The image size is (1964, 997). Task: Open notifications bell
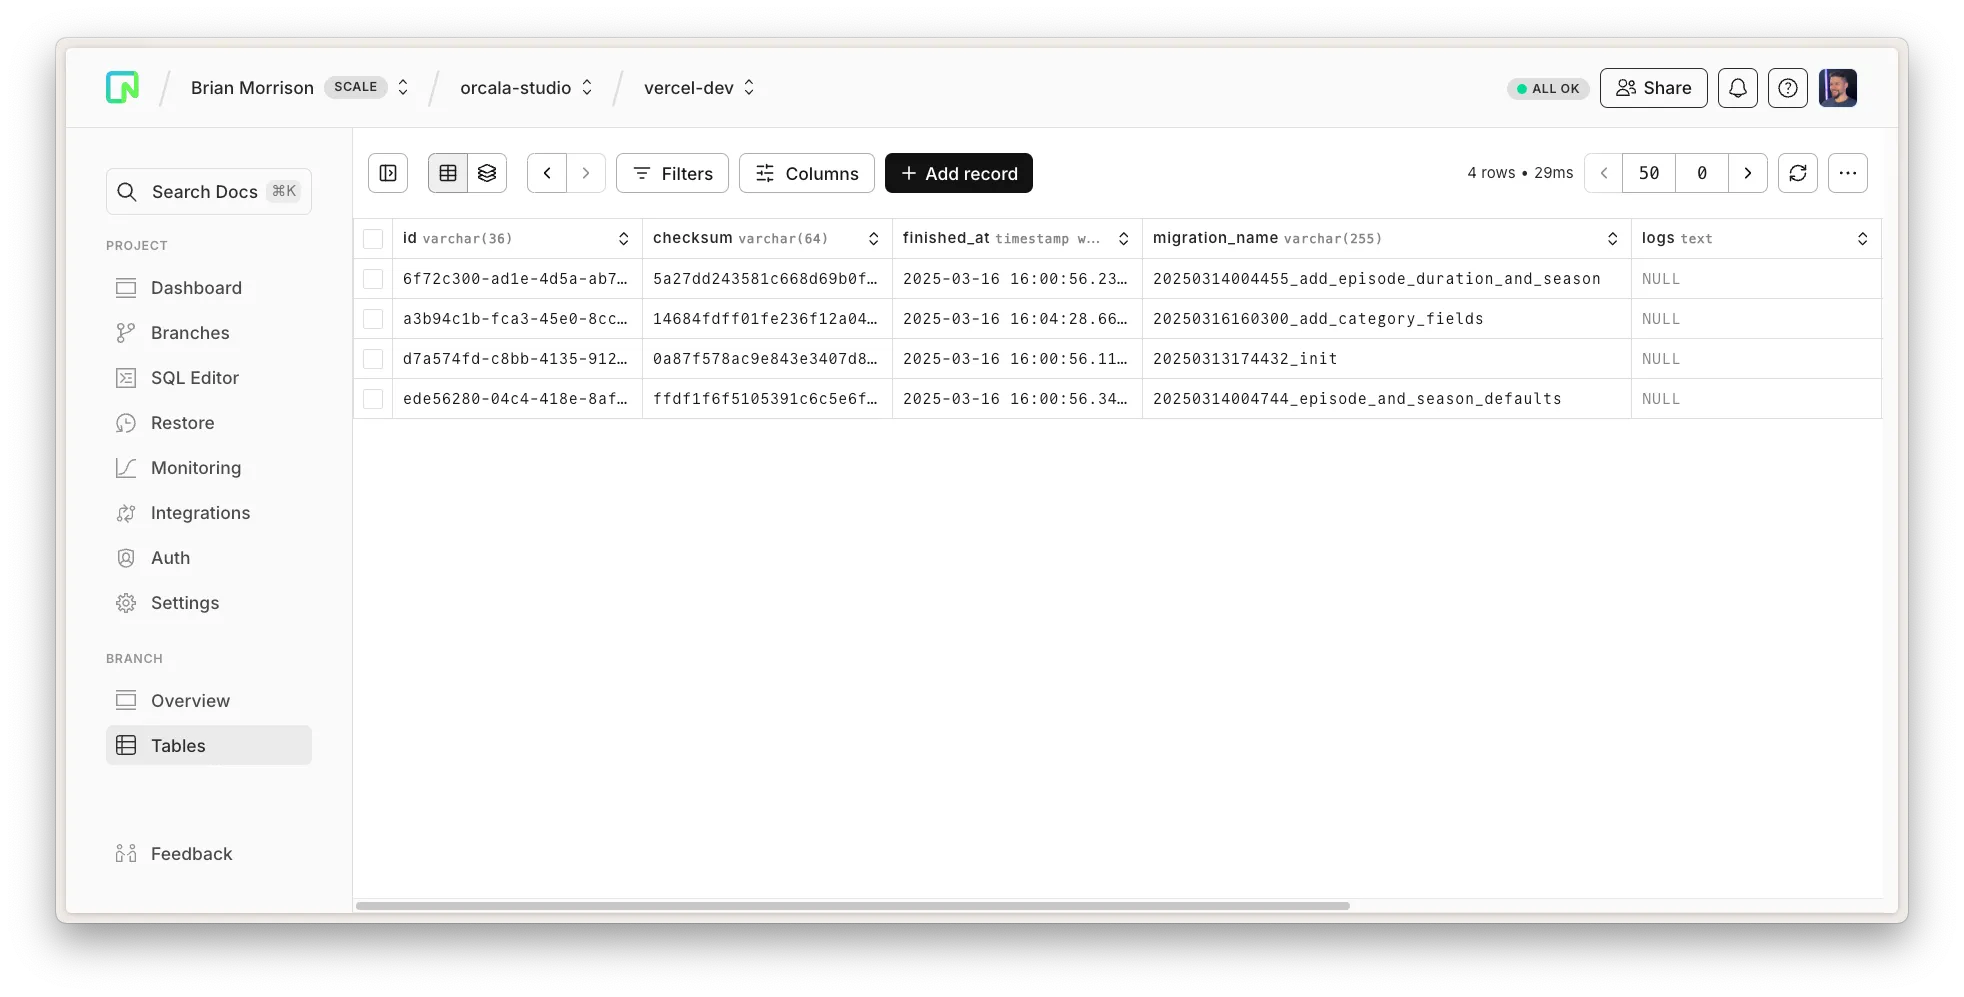[1738, 88]
